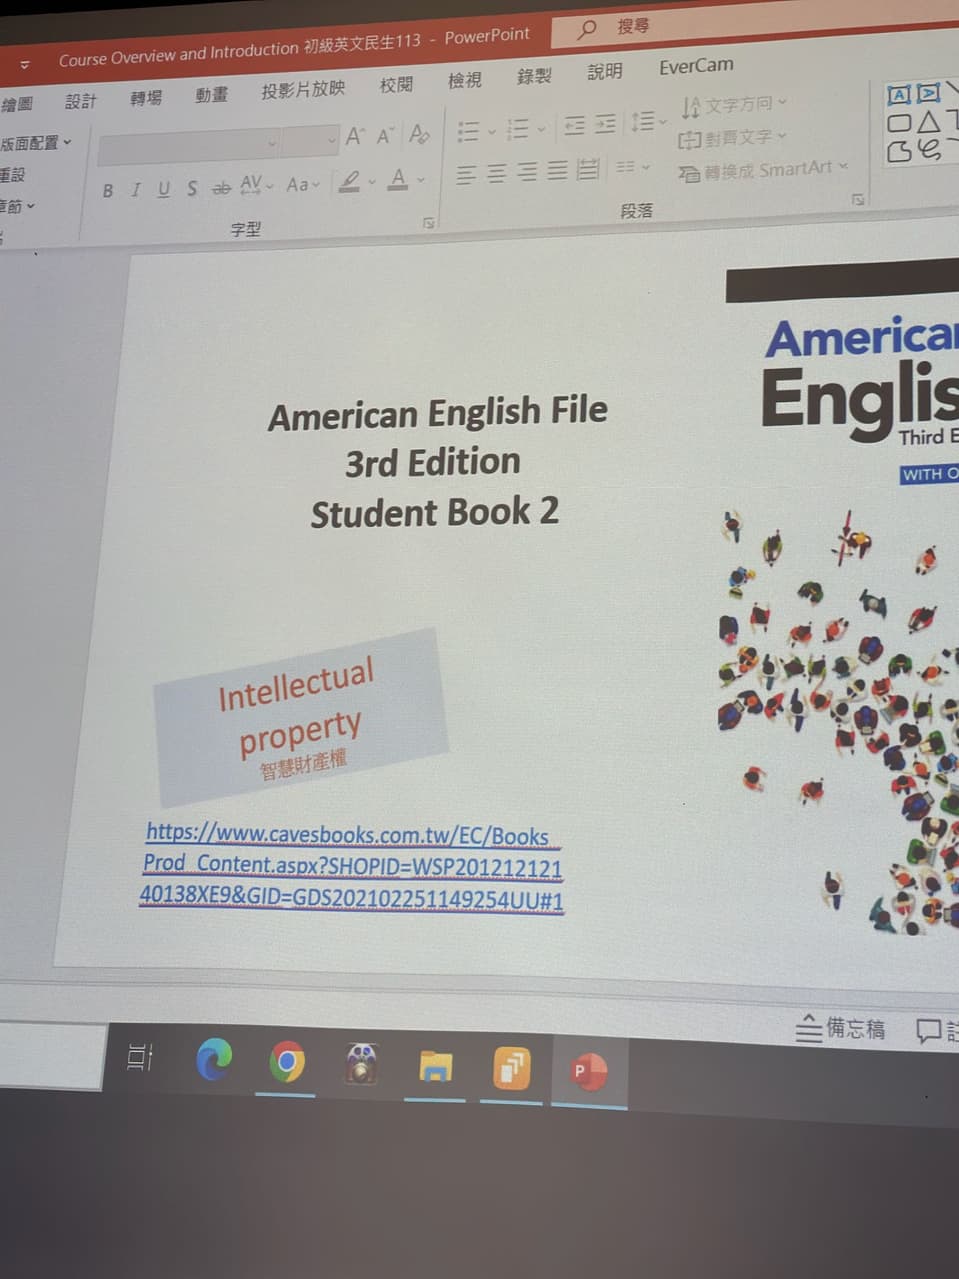Expand the font name combo box
The image size is (959, 1279).
(x=188, y=145)
